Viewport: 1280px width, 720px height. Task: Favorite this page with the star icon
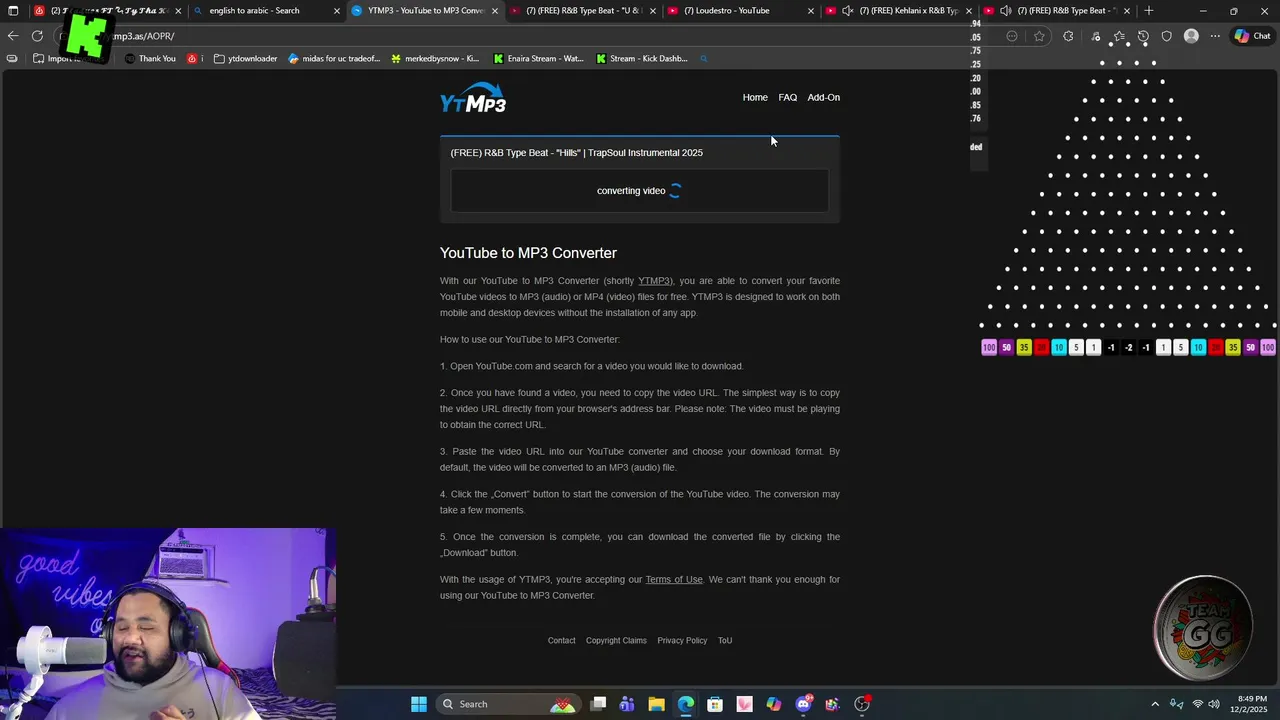pyautogui.click(x=1040, y=36)
